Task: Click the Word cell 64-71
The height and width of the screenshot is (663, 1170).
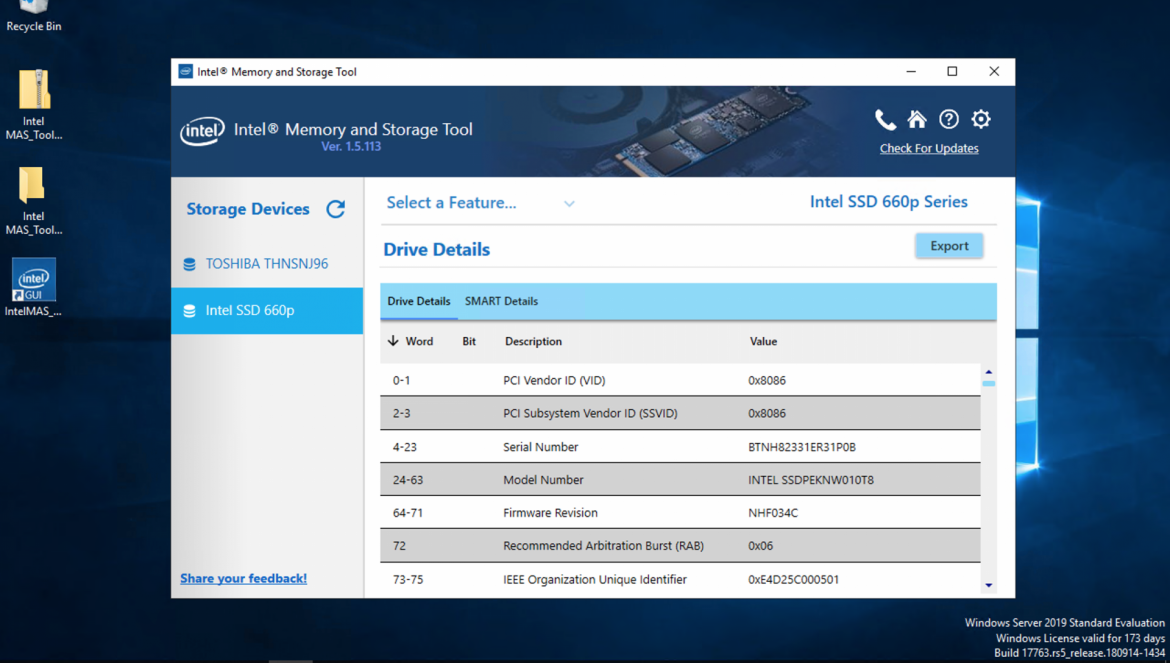Action: coord(407,513)
